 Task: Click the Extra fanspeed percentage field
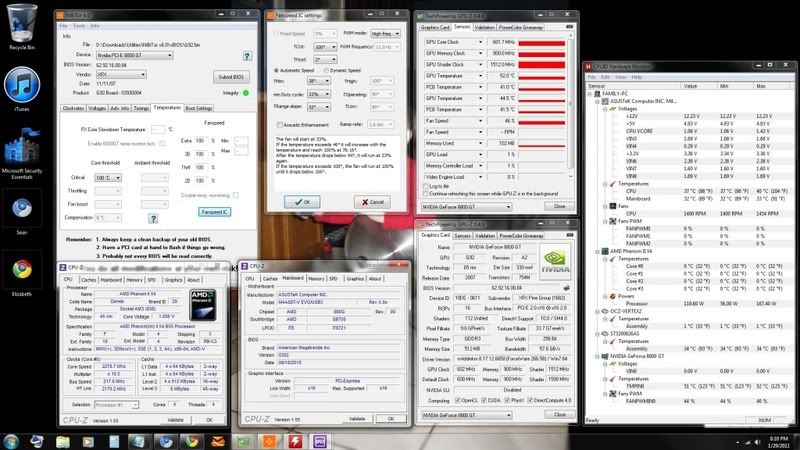point(200,141)
